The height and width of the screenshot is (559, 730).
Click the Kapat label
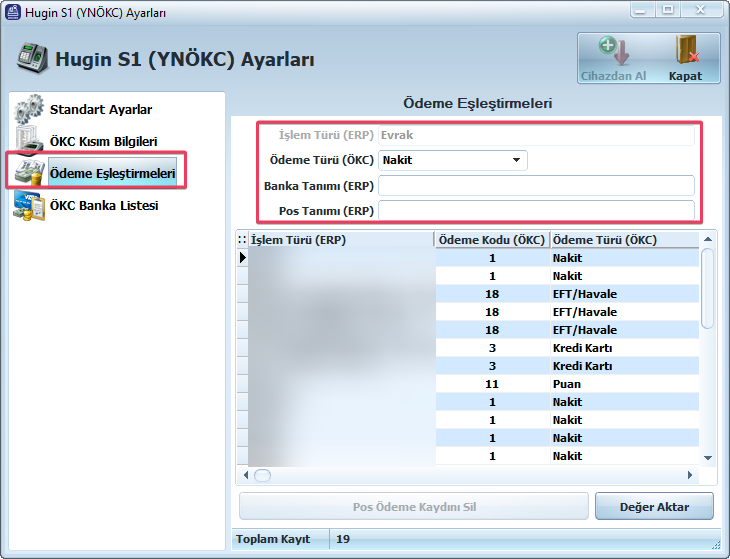click(685, 76)
